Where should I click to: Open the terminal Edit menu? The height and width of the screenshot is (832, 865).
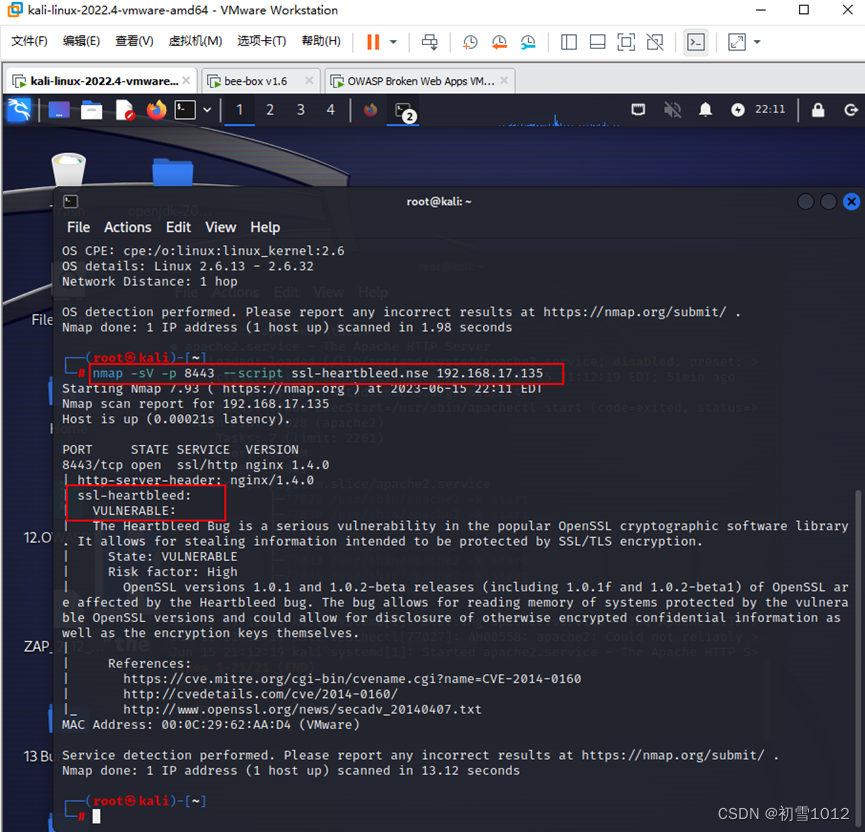coord(178,227)
